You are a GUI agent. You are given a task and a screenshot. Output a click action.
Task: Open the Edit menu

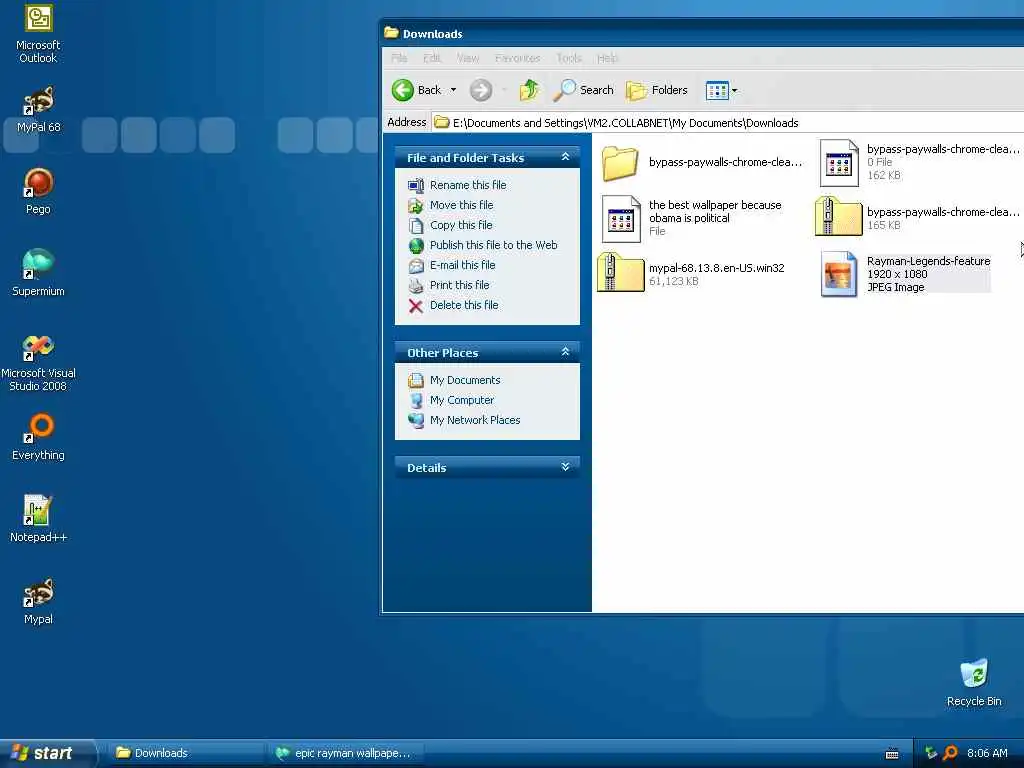click(x=432, y=58)
